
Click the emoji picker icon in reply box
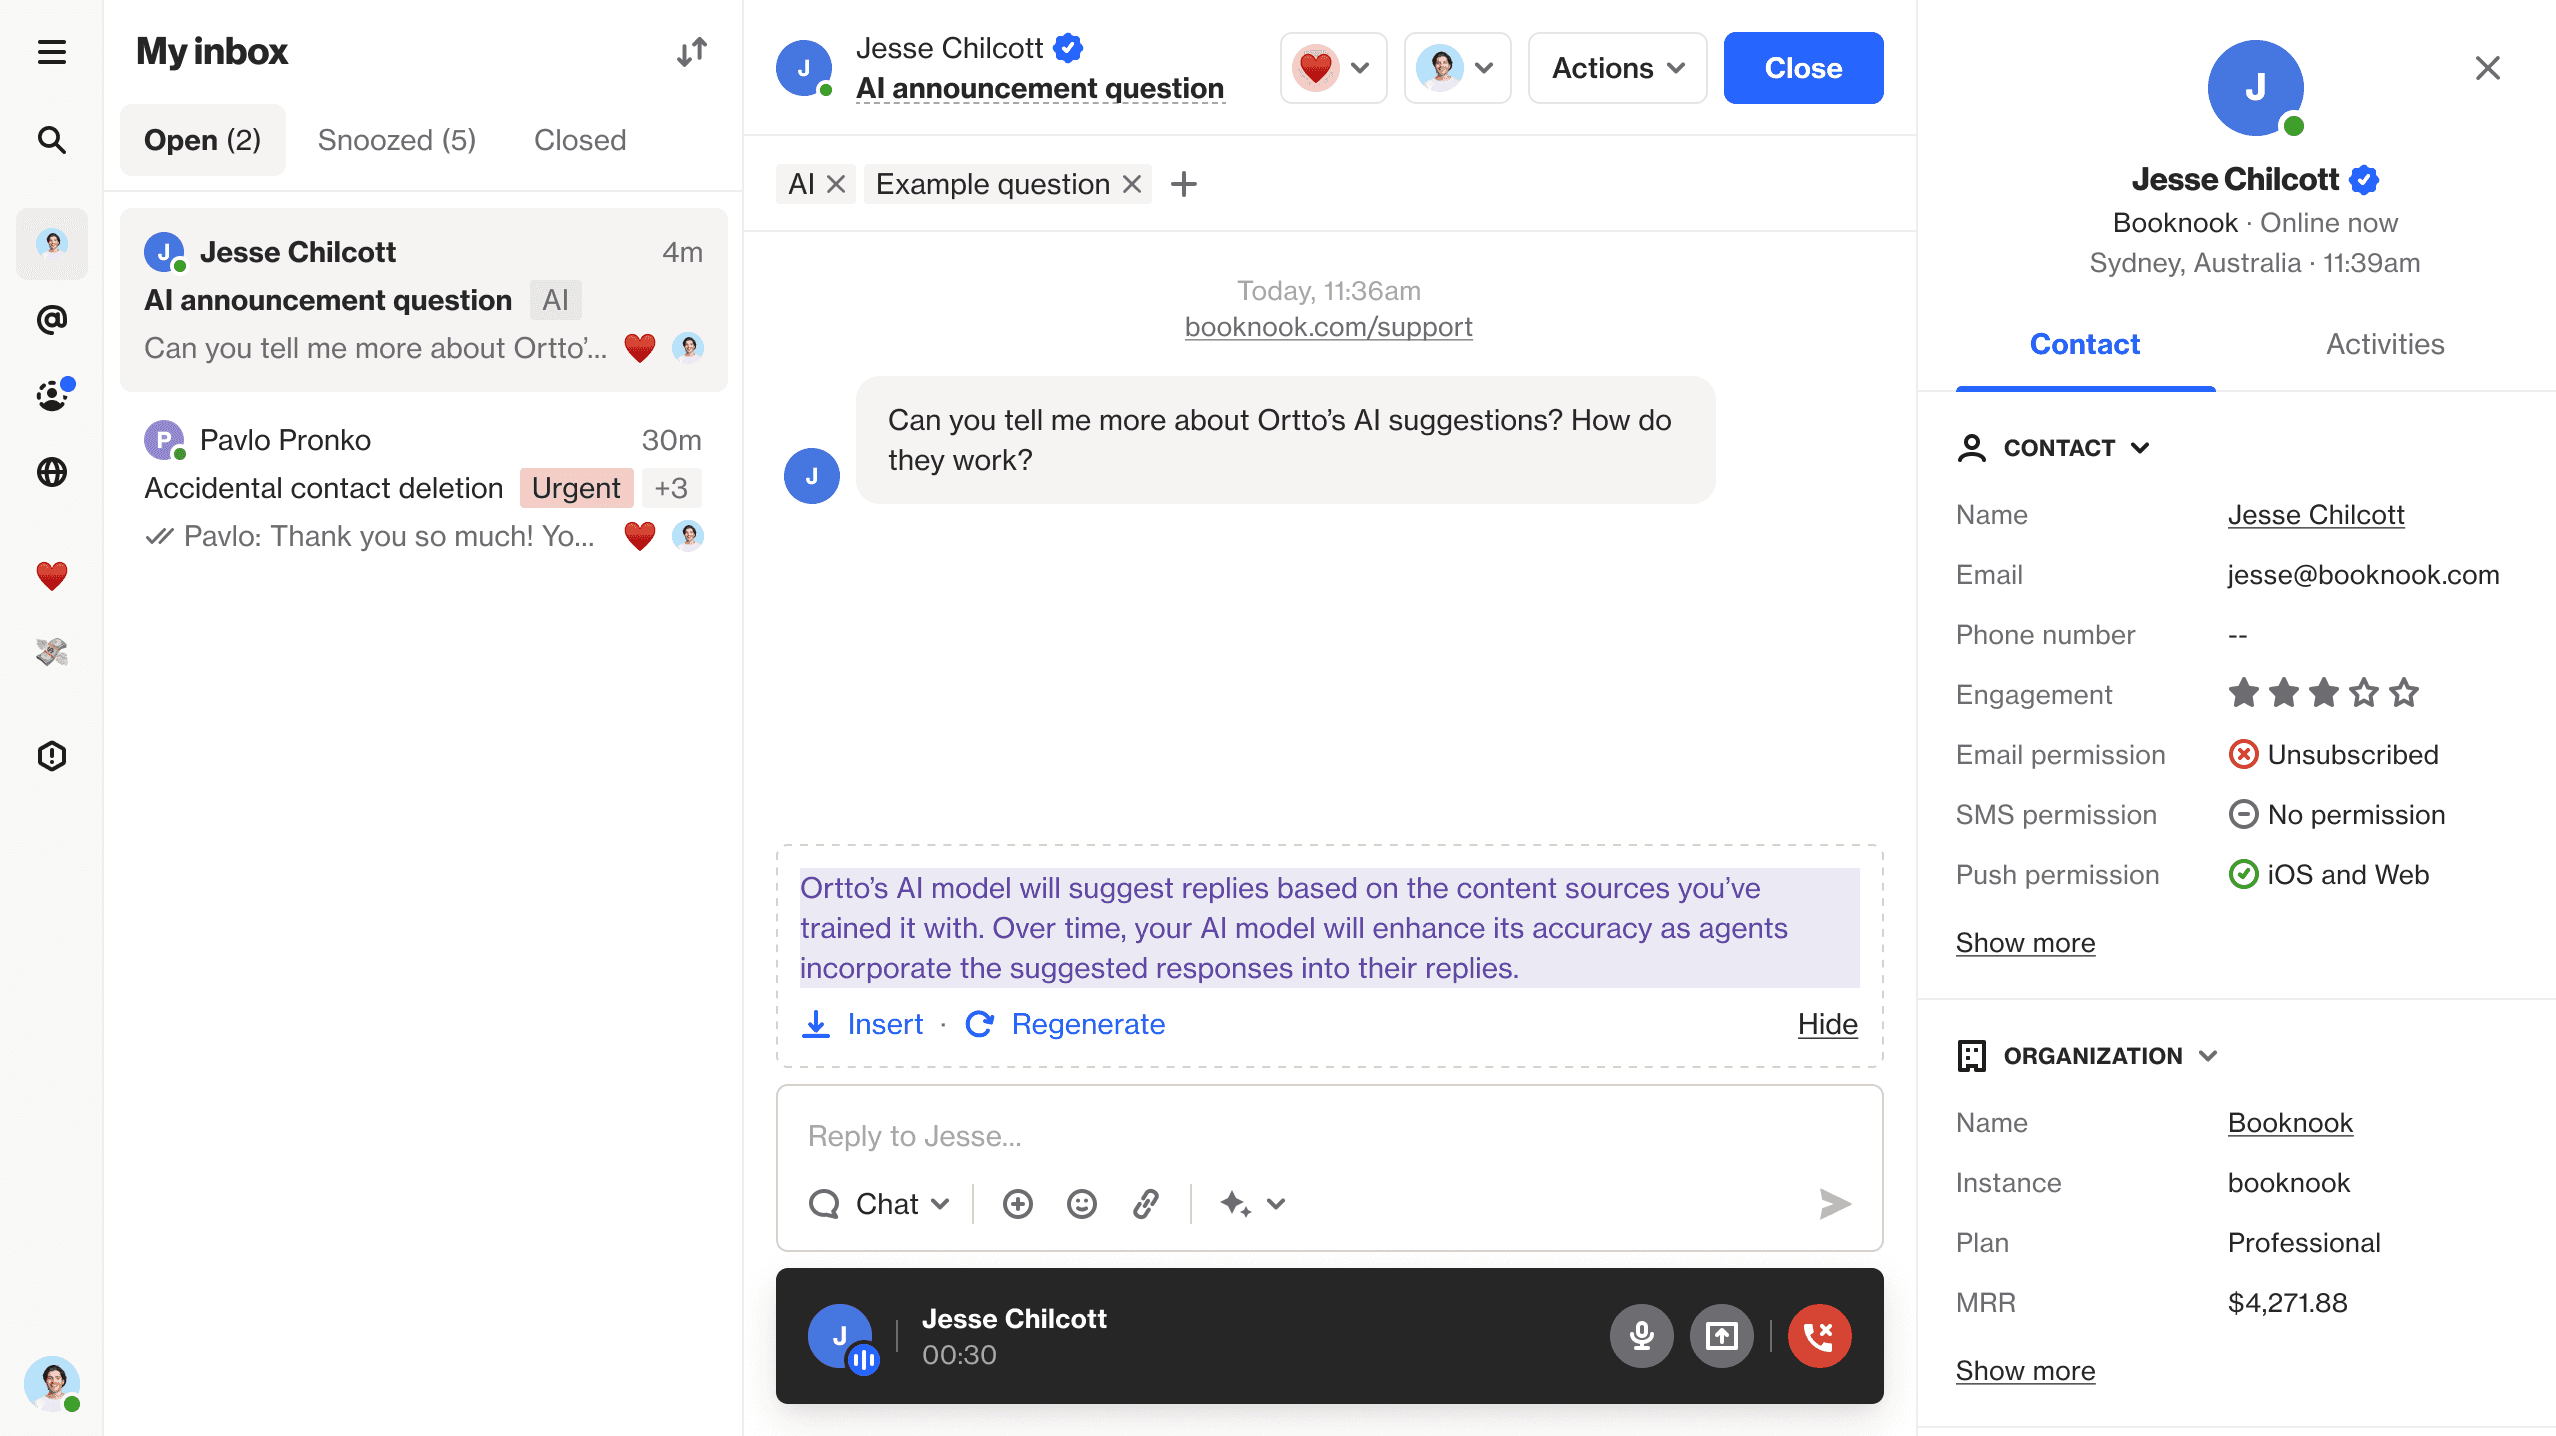[x=1081, y=1204]
